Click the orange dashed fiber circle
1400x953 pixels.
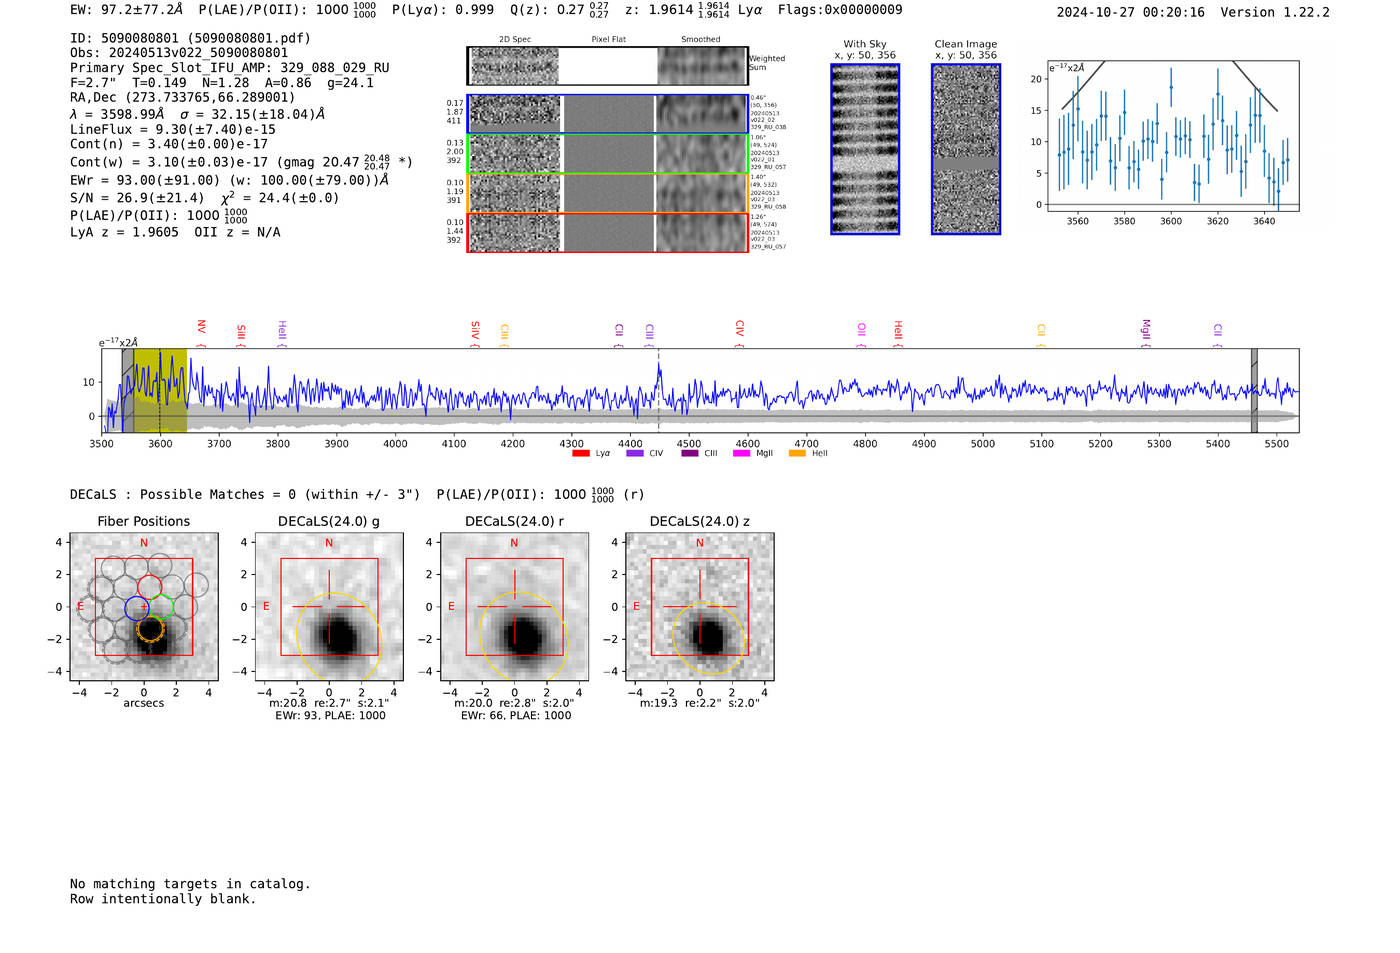(150, 628)
